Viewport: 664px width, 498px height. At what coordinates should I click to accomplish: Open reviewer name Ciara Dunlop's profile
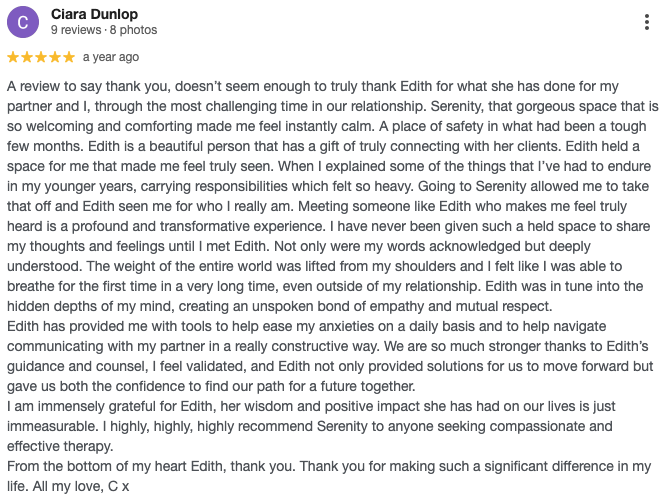(94, 14)
